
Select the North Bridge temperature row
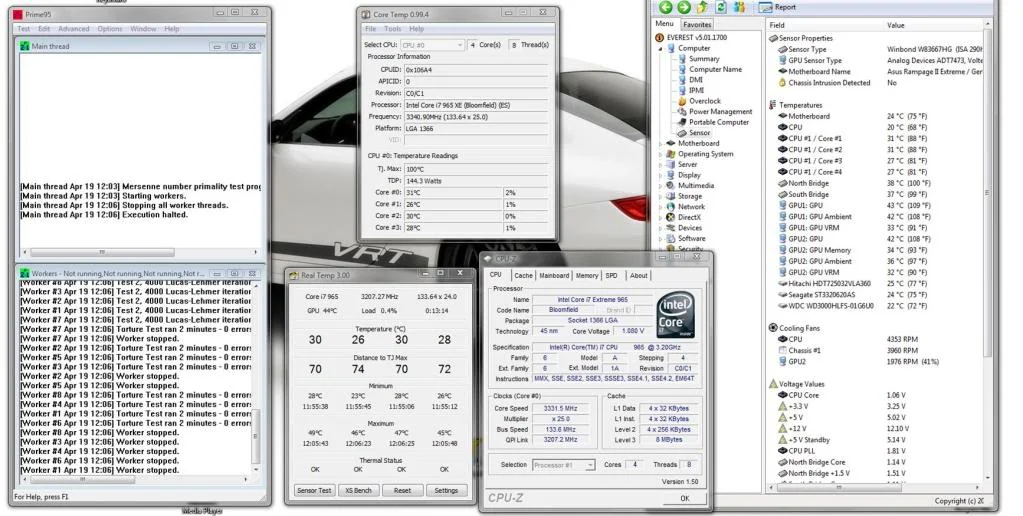[874, 183]
